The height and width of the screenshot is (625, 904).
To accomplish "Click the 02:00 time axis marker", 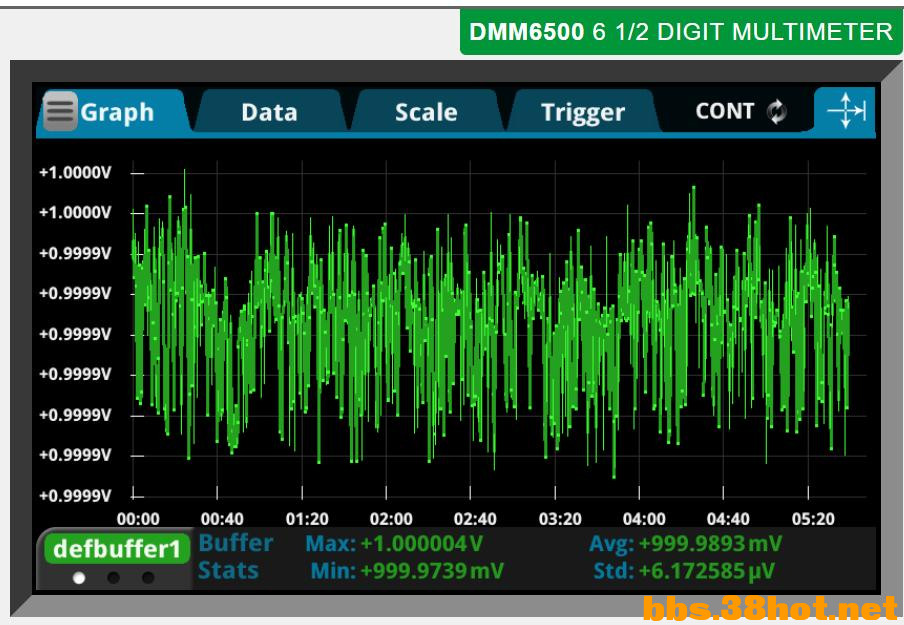I will [391, 519].
